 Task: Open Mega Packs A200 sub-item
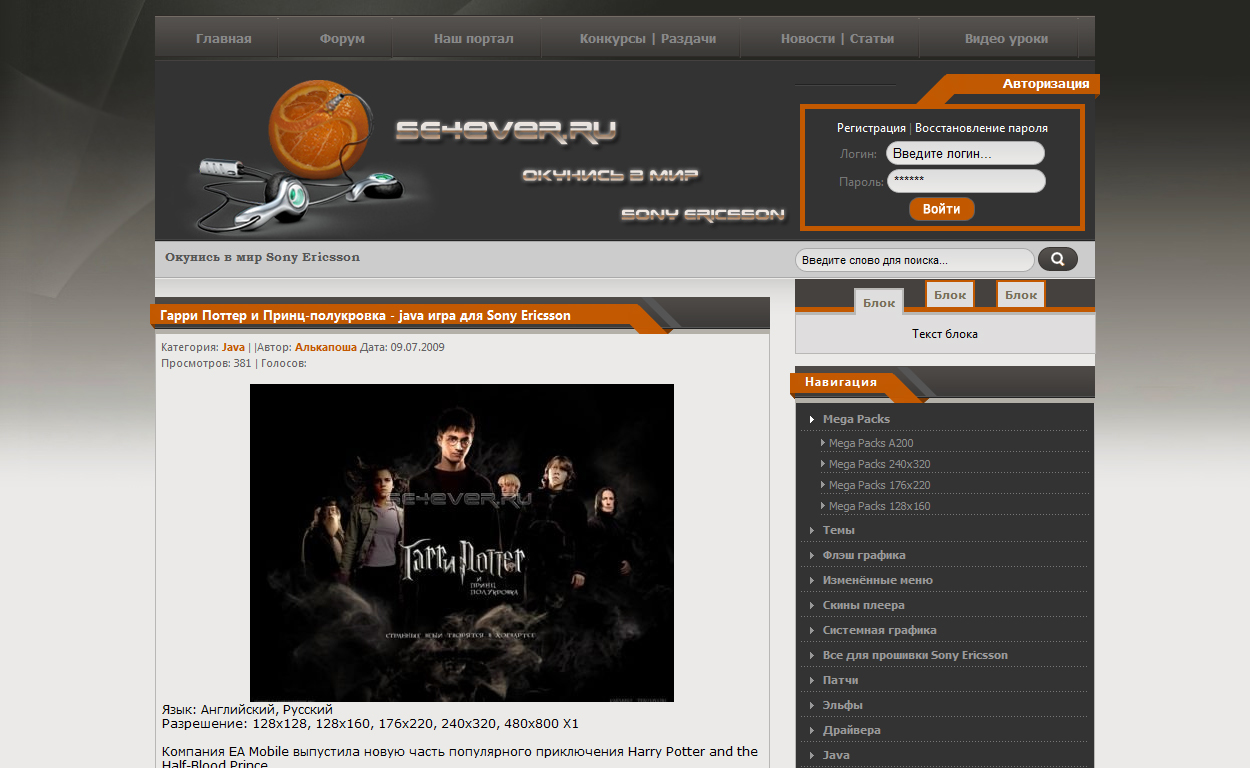(871, 443)
